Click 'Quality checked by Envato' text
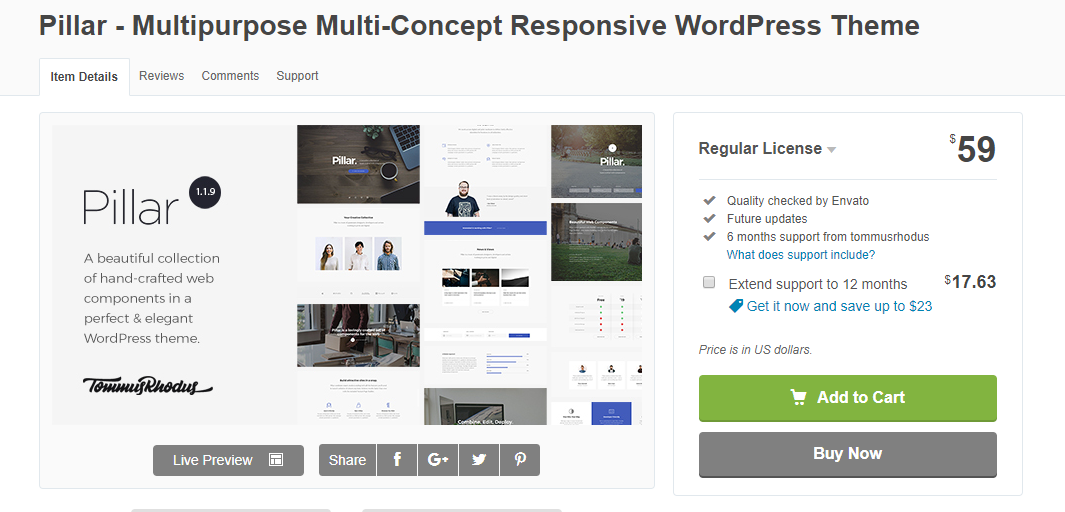Screen dimensions: 1065x512 797,201
